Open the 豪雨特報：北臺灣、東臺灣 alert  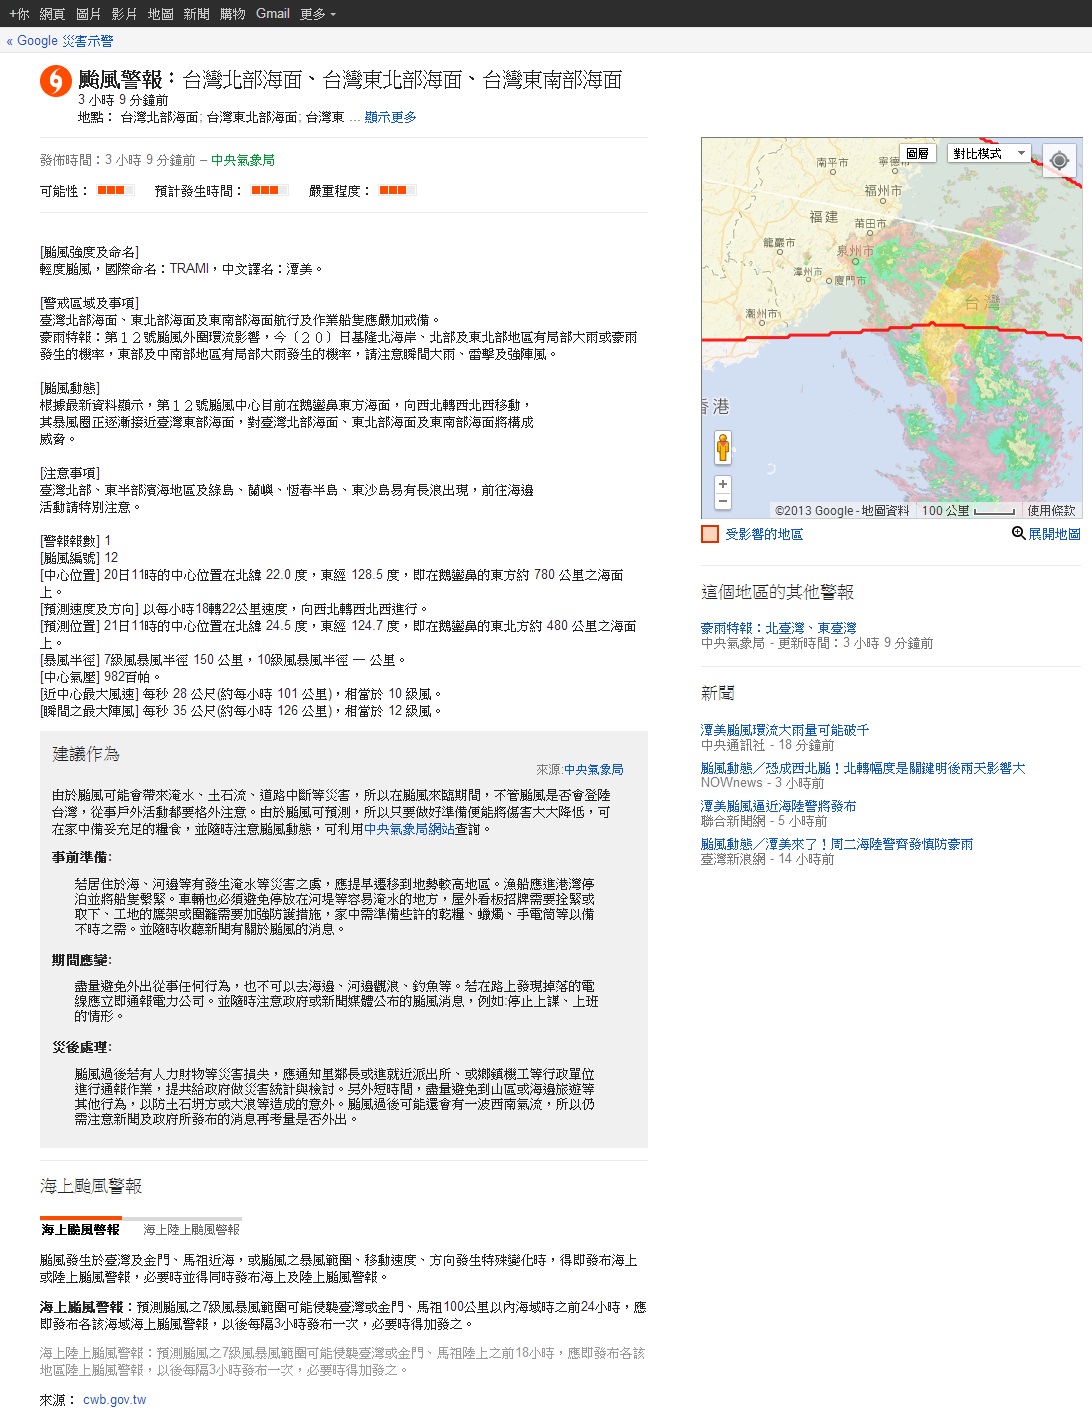[778, 628]
